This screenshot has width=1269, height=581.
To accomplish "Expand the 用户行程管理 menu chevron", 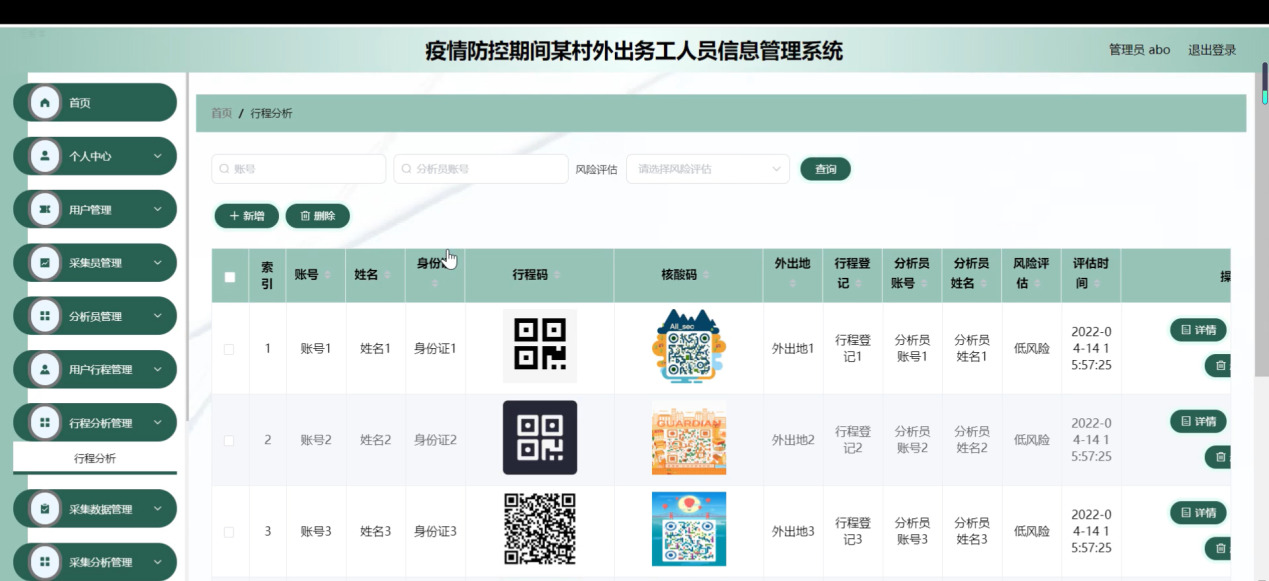I will 157,369.
